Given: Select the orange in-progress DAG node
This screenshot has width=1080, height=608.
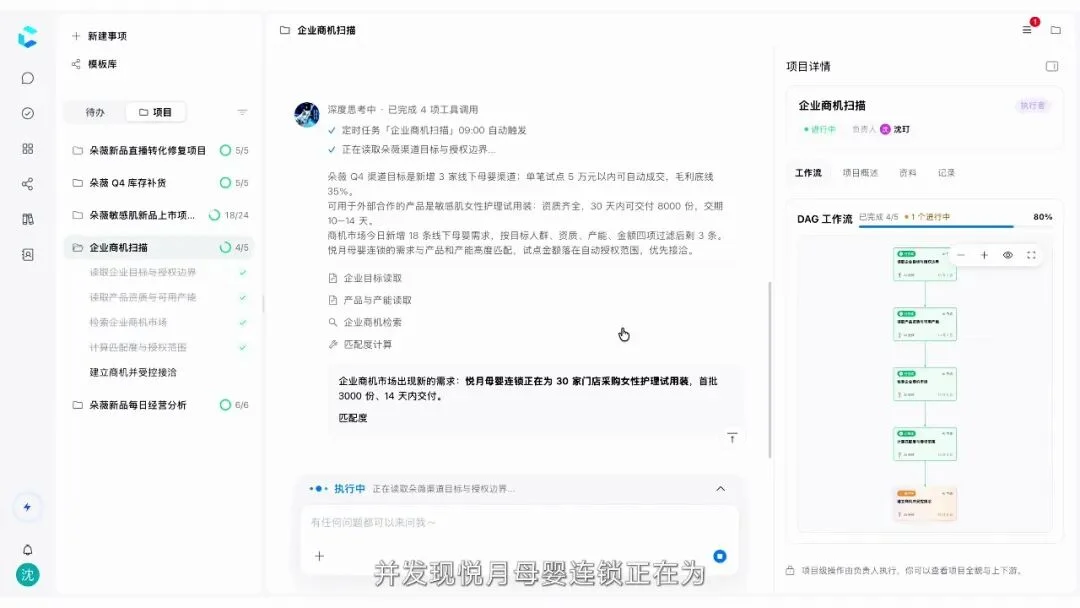Looking at the screenshot, I should pos(925,503).
